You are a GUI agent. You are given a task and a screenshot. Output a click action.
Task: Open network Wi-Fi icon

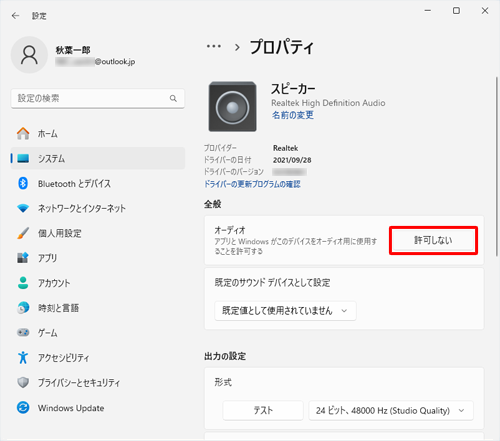23,208
